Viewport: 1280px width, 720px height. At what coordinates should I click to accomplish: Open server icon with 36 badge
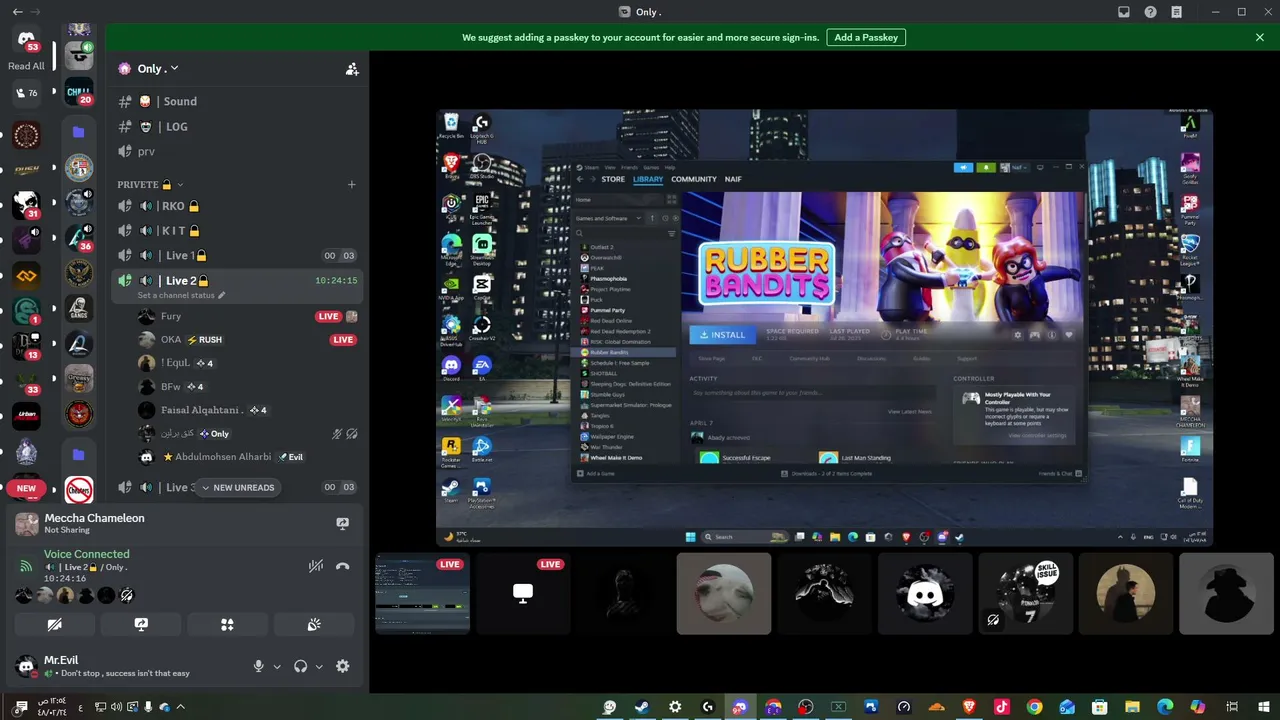coord(79,238)
